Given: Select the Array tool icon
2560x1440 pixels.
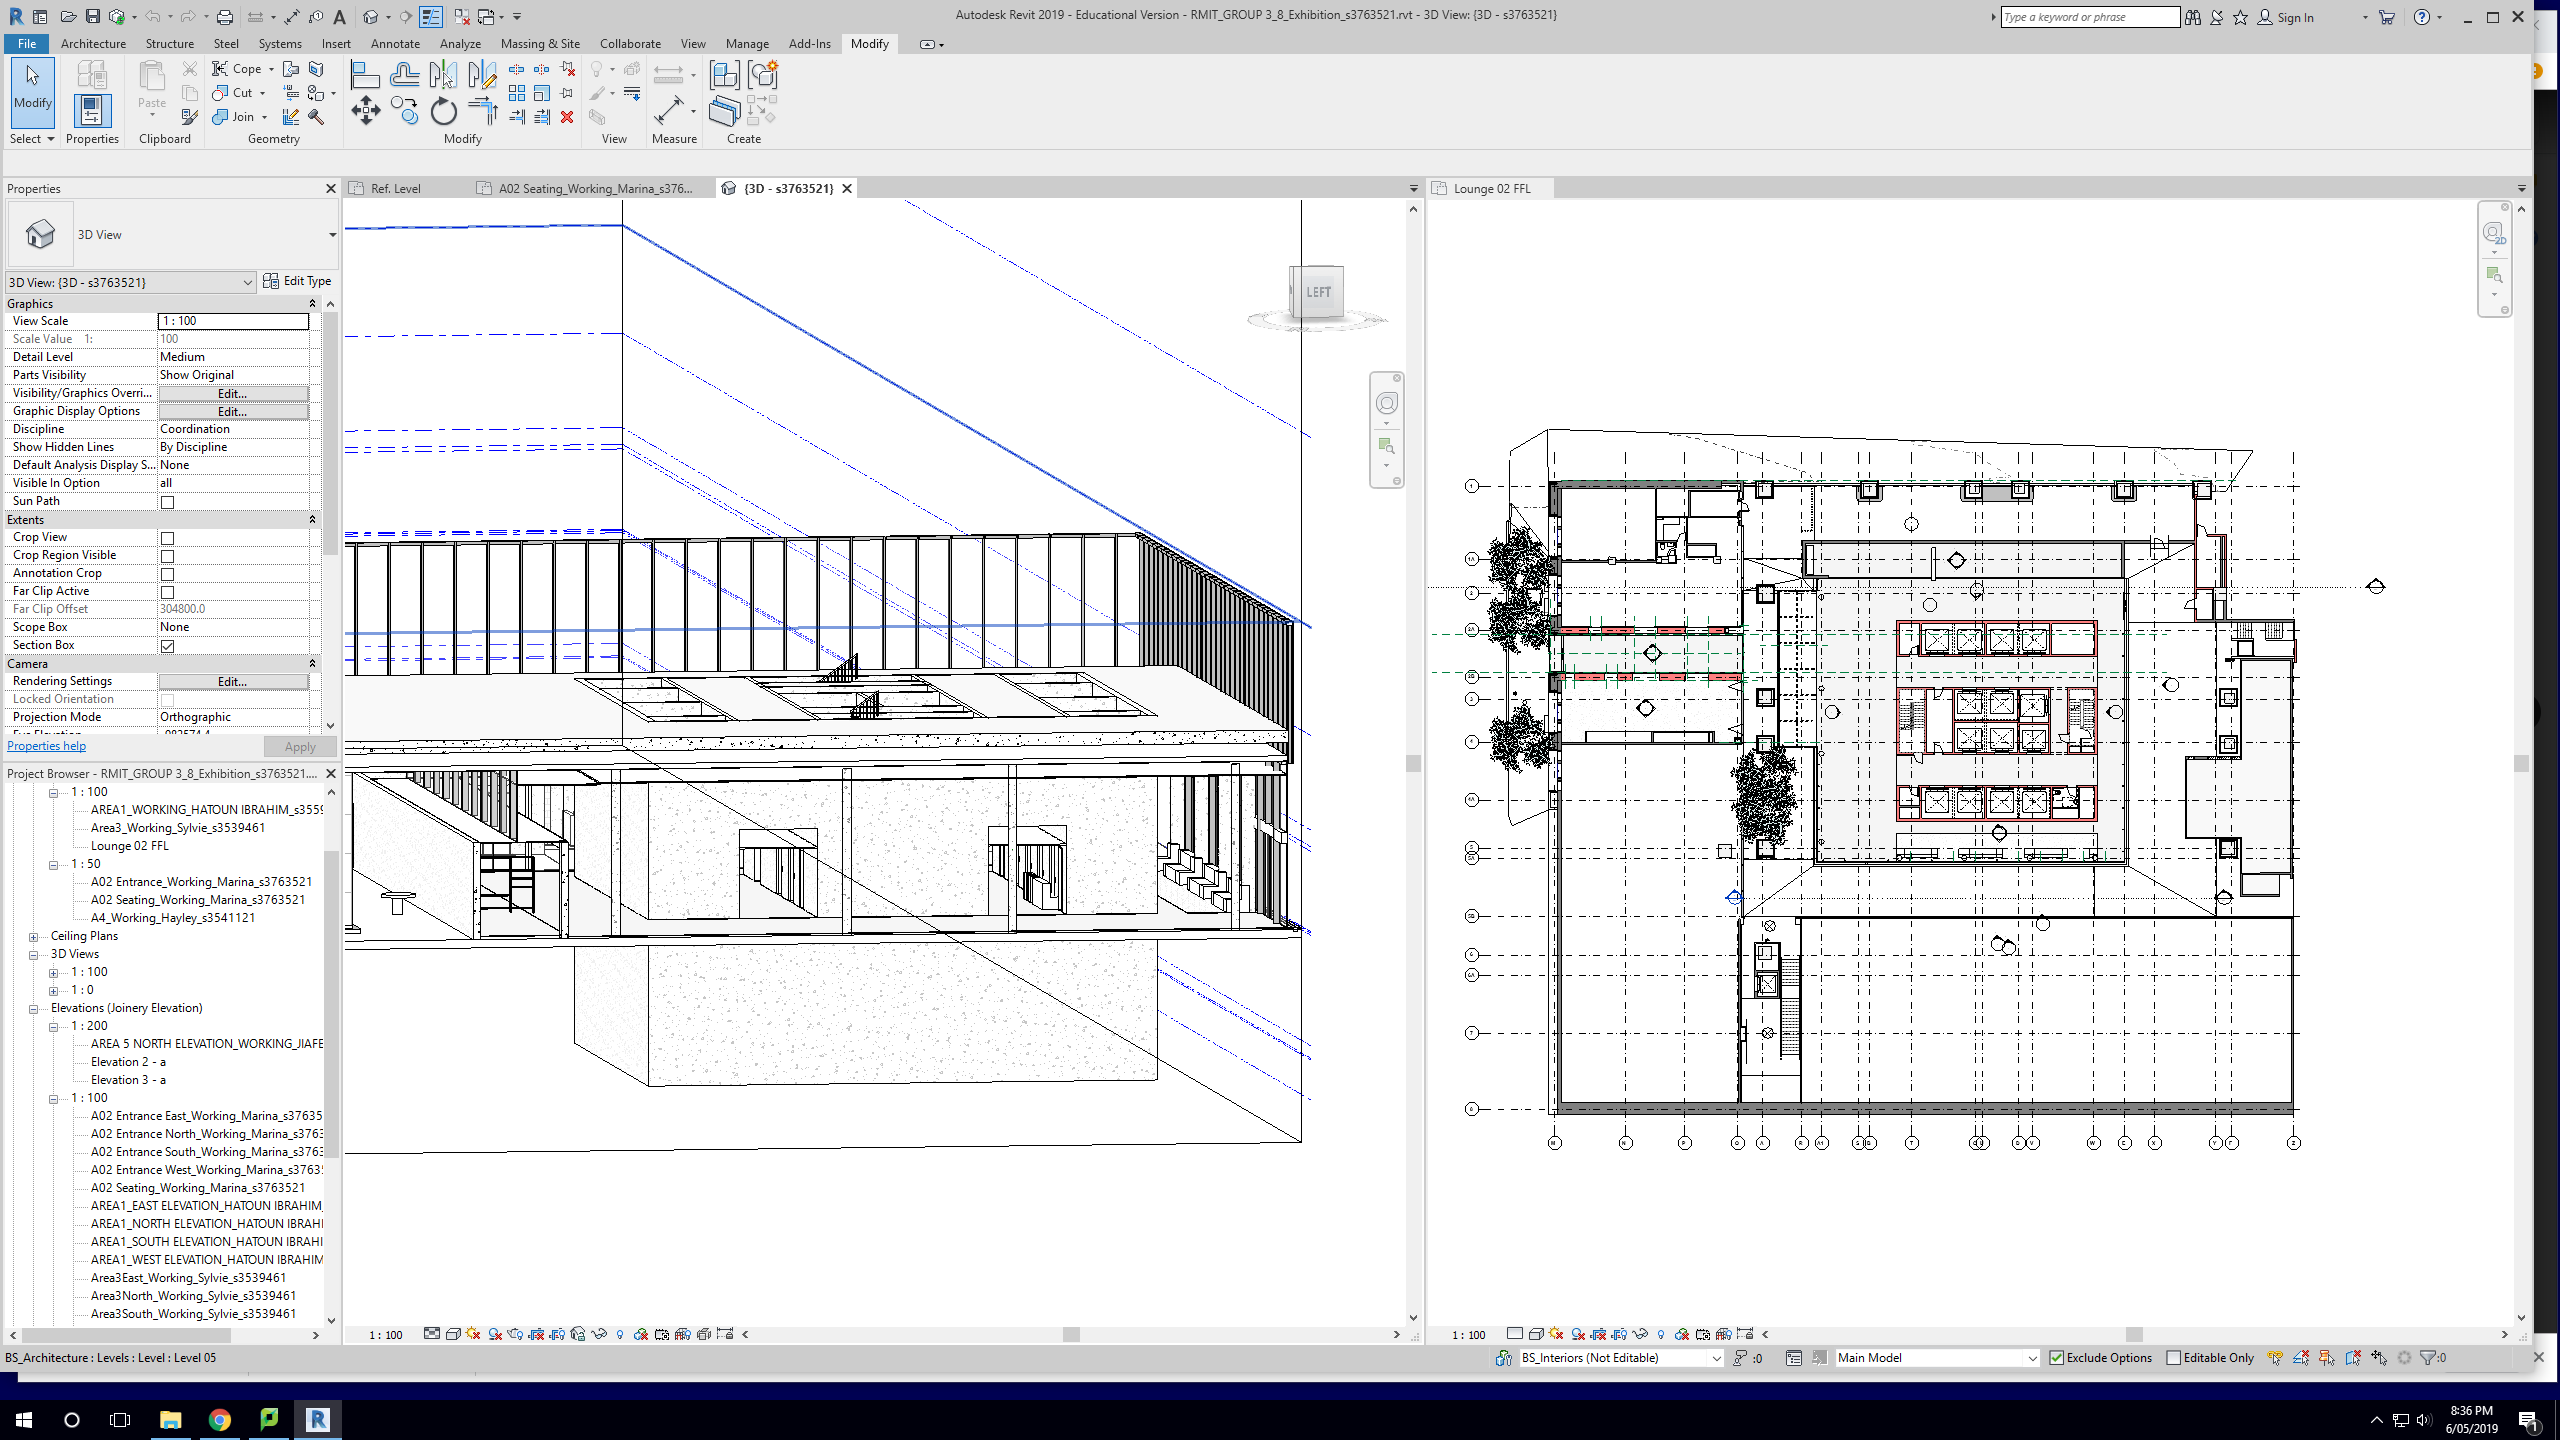Looking at the screenshot, I should tap(517, 93).
